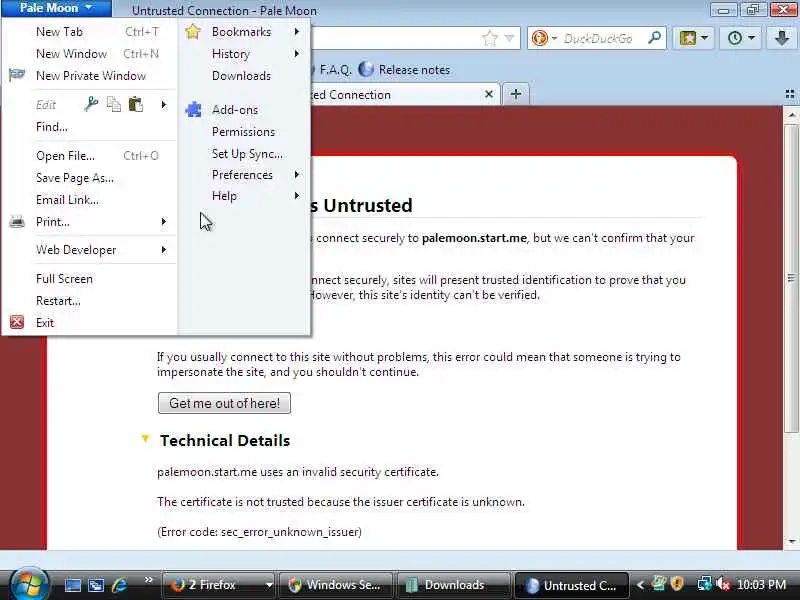The image size is (800, 600).
Task: Click the Get me out of here! button
Action: tap(224, 403)
